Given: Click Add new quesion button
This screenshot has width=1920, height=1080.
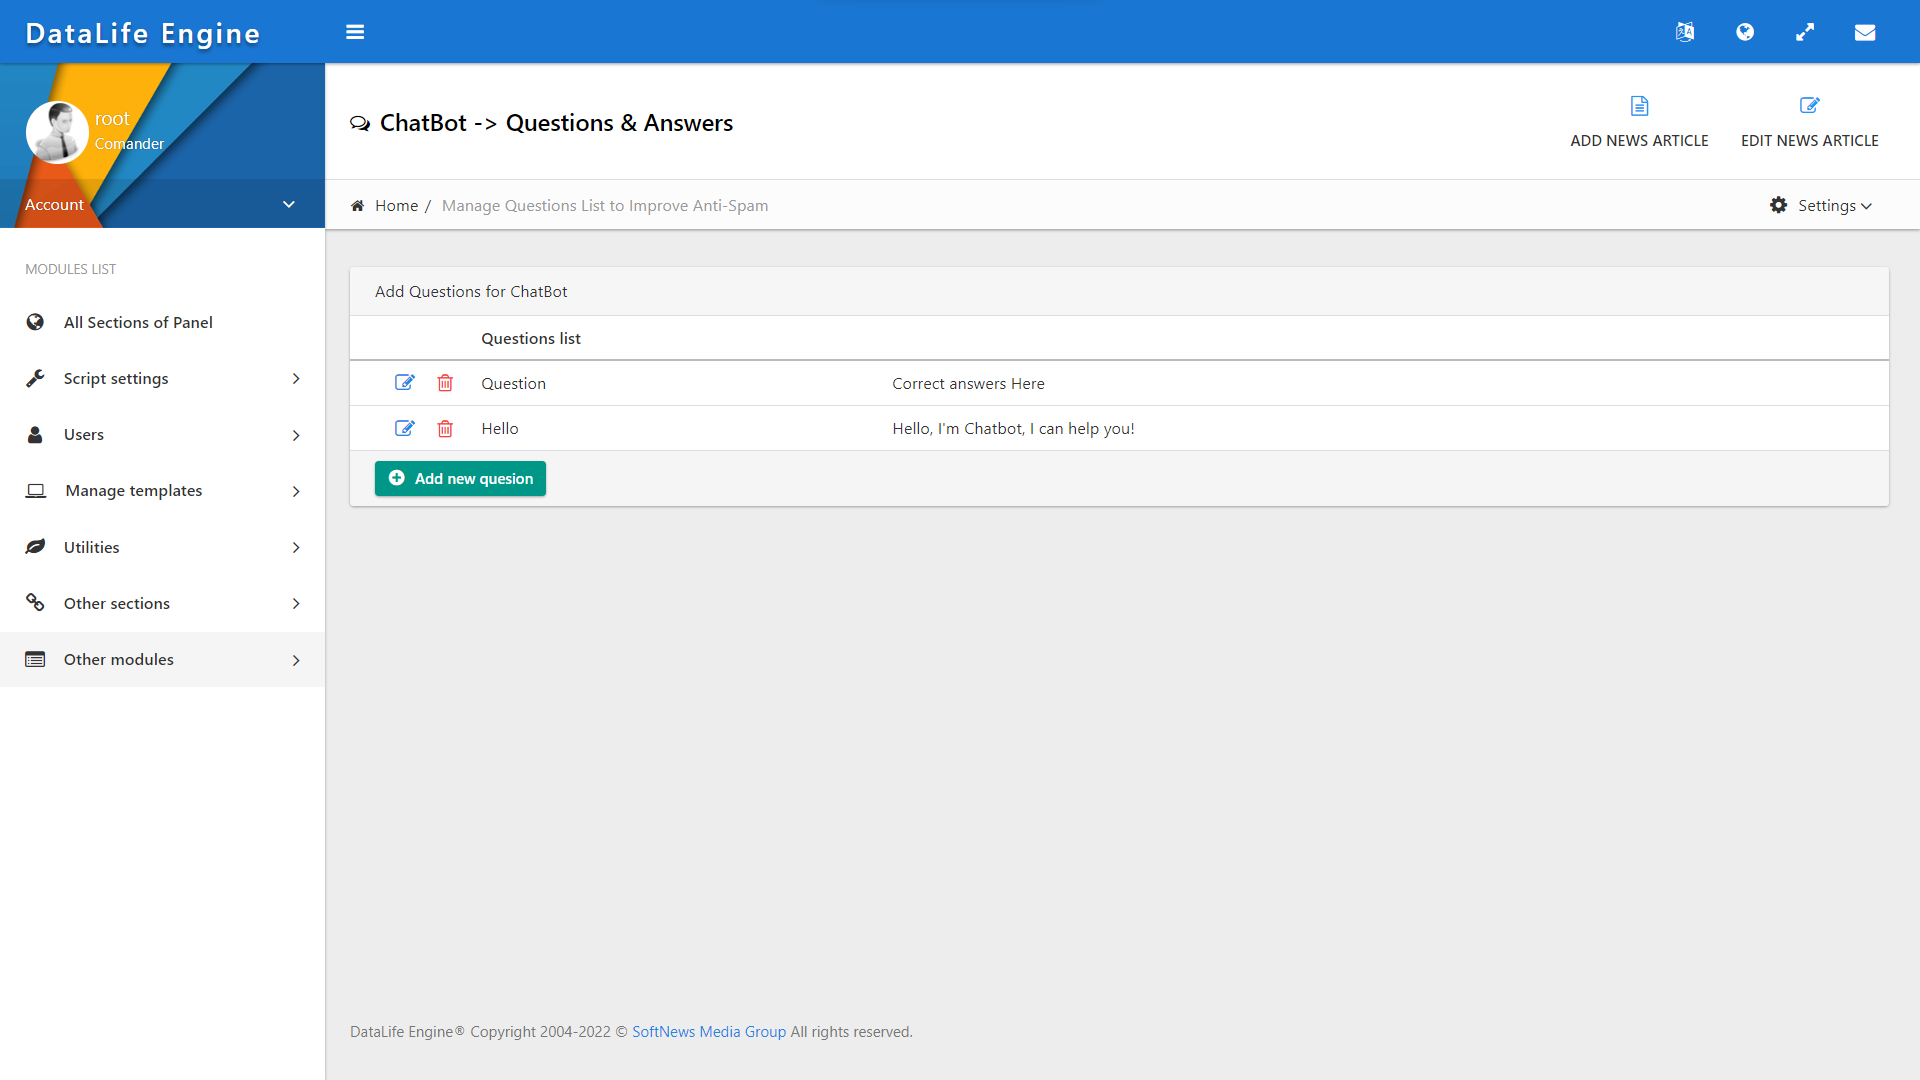Looking at the screenshot, I should 460,478.
